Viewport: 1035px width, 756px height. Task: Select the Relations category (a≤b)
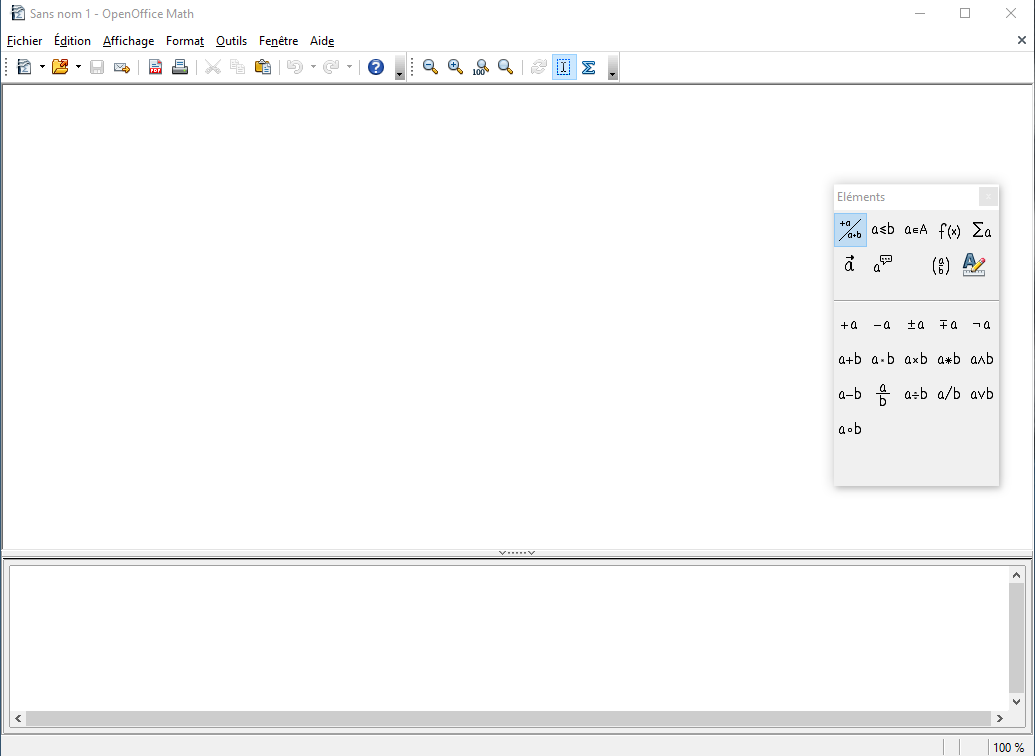[x=883, y=230]
